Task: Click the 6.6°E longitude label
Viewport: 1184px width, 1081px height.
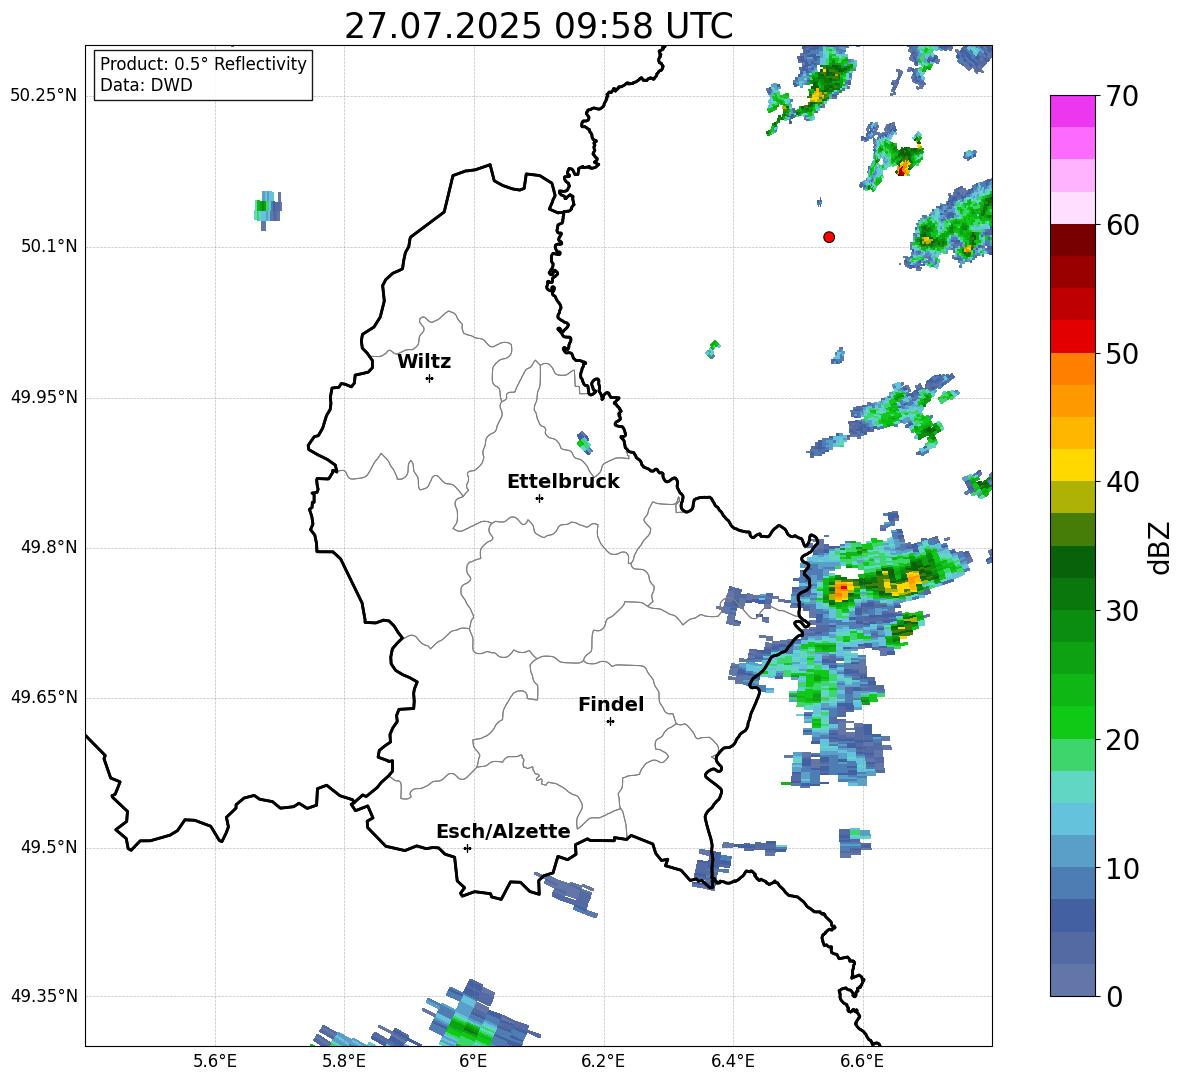Action: (862, 1061)
